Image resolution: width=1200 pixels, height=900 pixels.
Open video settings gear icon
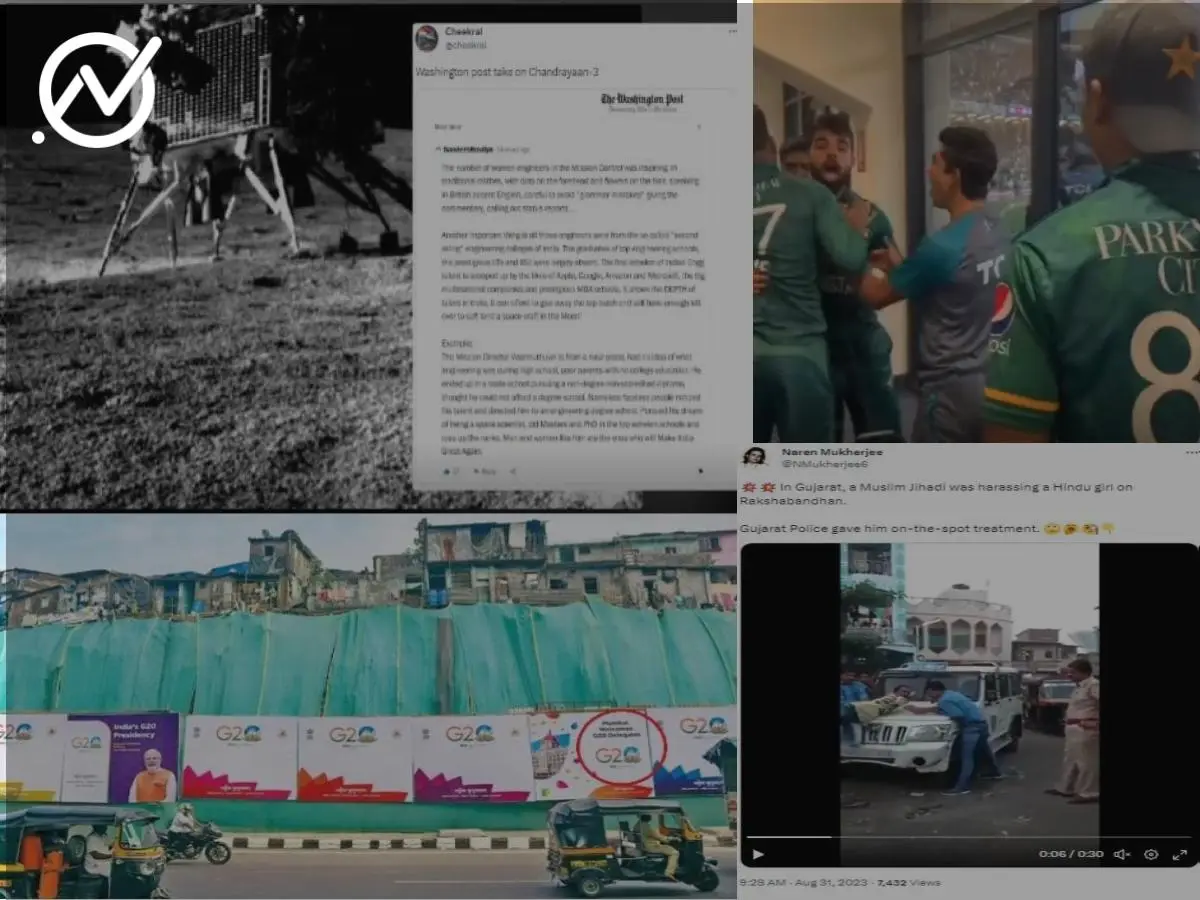(1151, 854)
